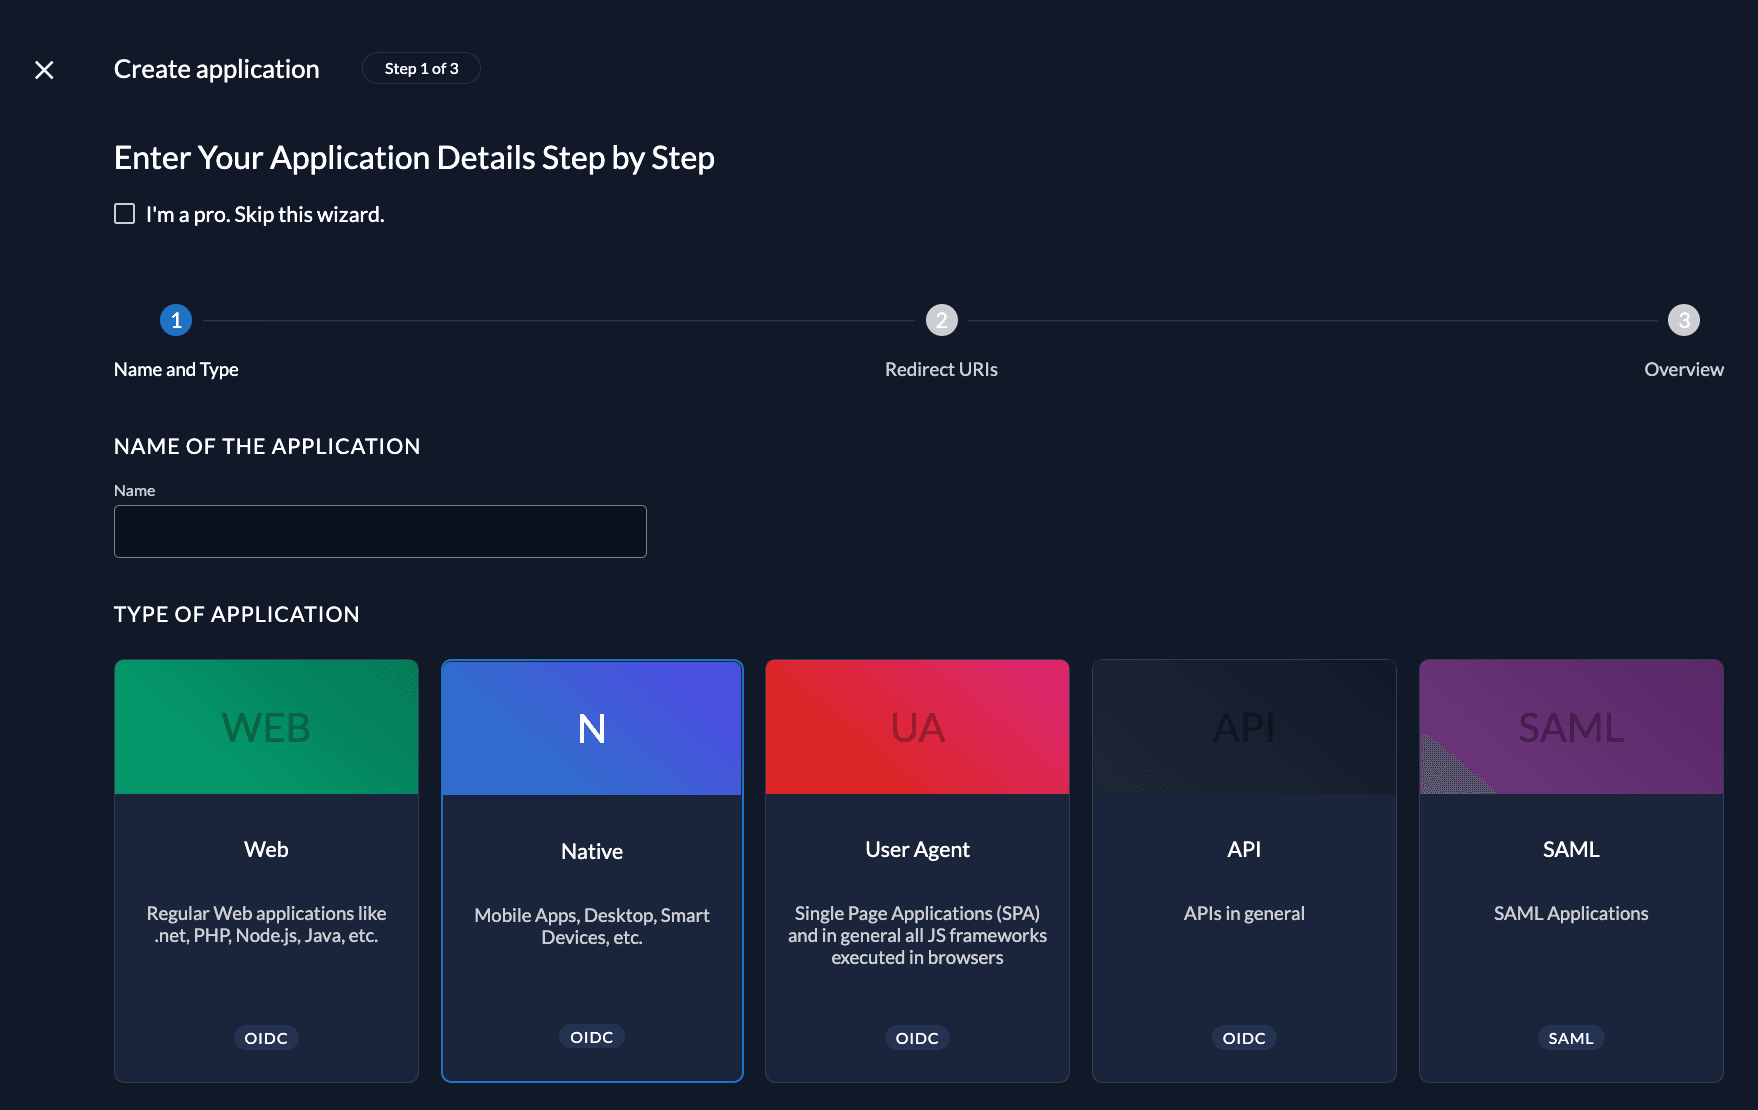Click the close wizard X icon

(x=44, y=70)
